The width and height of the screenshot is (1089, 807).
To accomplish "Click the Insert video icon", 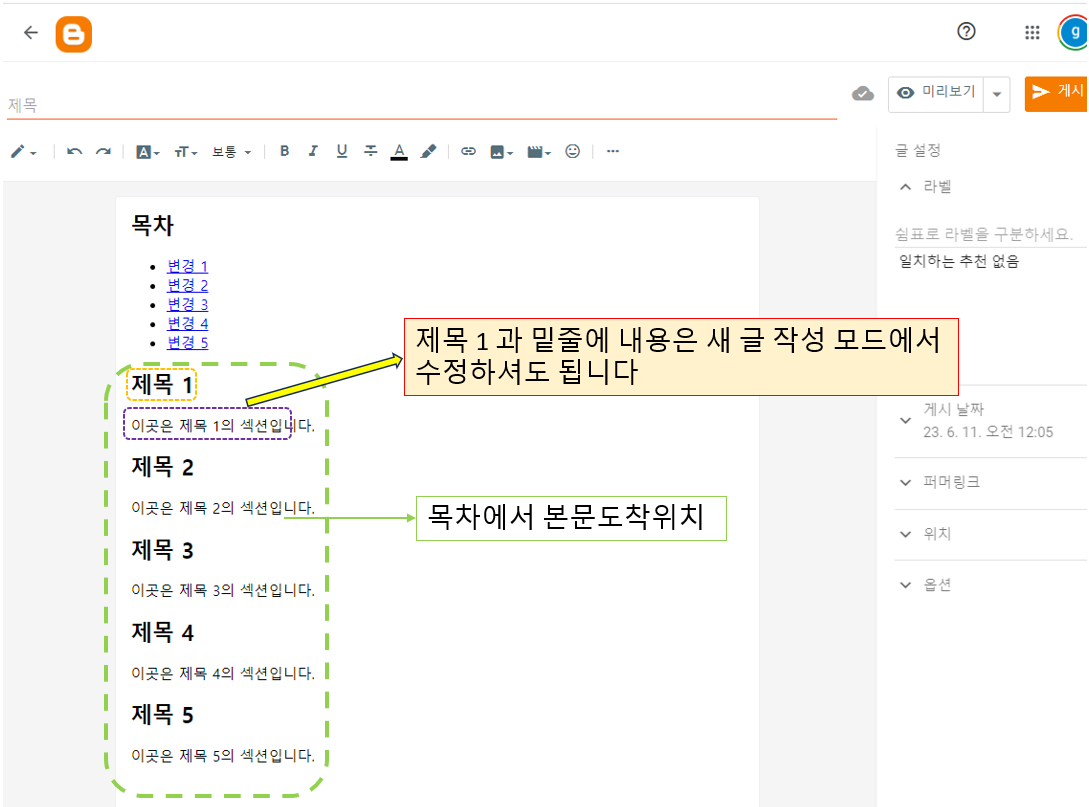I will point(537,151).
